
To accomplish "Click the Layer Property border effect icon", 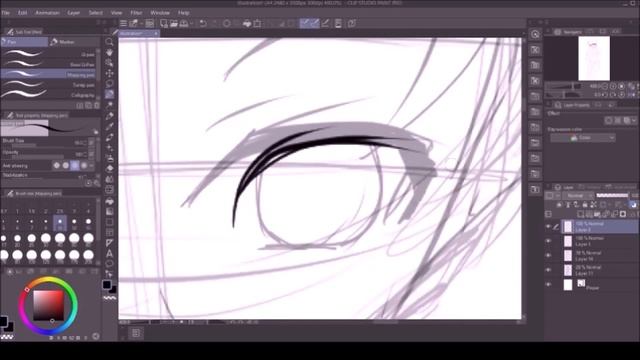I will [x=609, y=120].
